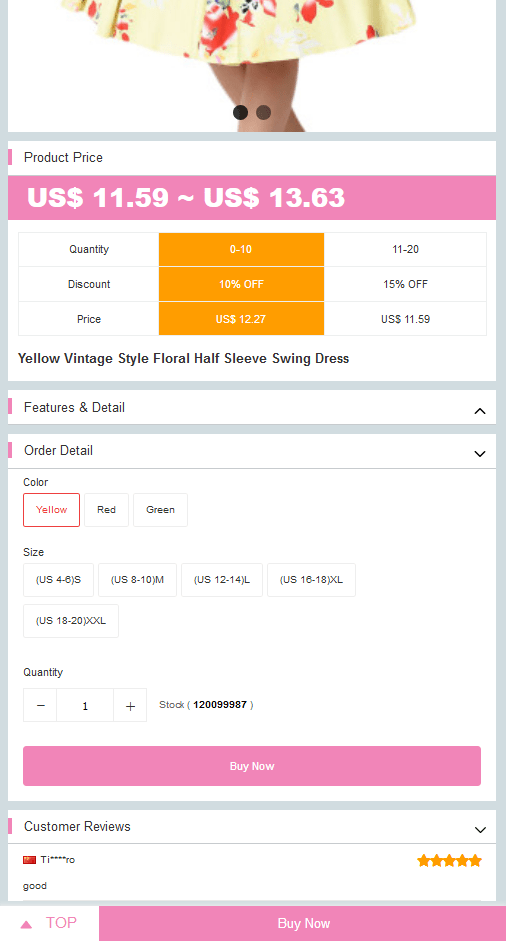Click the minus quantity icon
Screen dimensions: 506x941
[40, 705]
